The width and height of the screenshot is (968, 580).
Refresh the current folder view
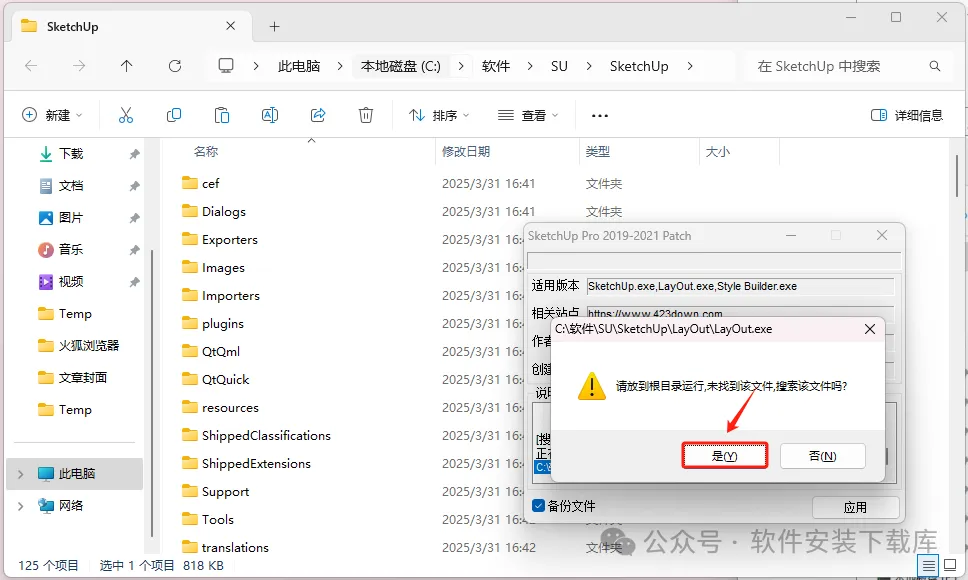pos(175,66)
